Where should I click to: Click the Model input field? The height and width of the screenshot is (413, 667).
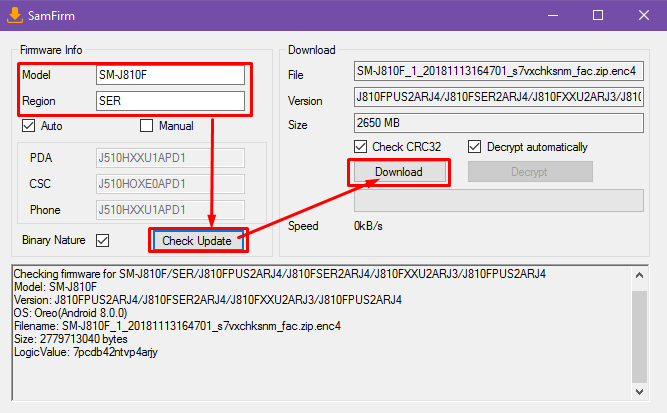pyautogui.click(x=170, y=75)
